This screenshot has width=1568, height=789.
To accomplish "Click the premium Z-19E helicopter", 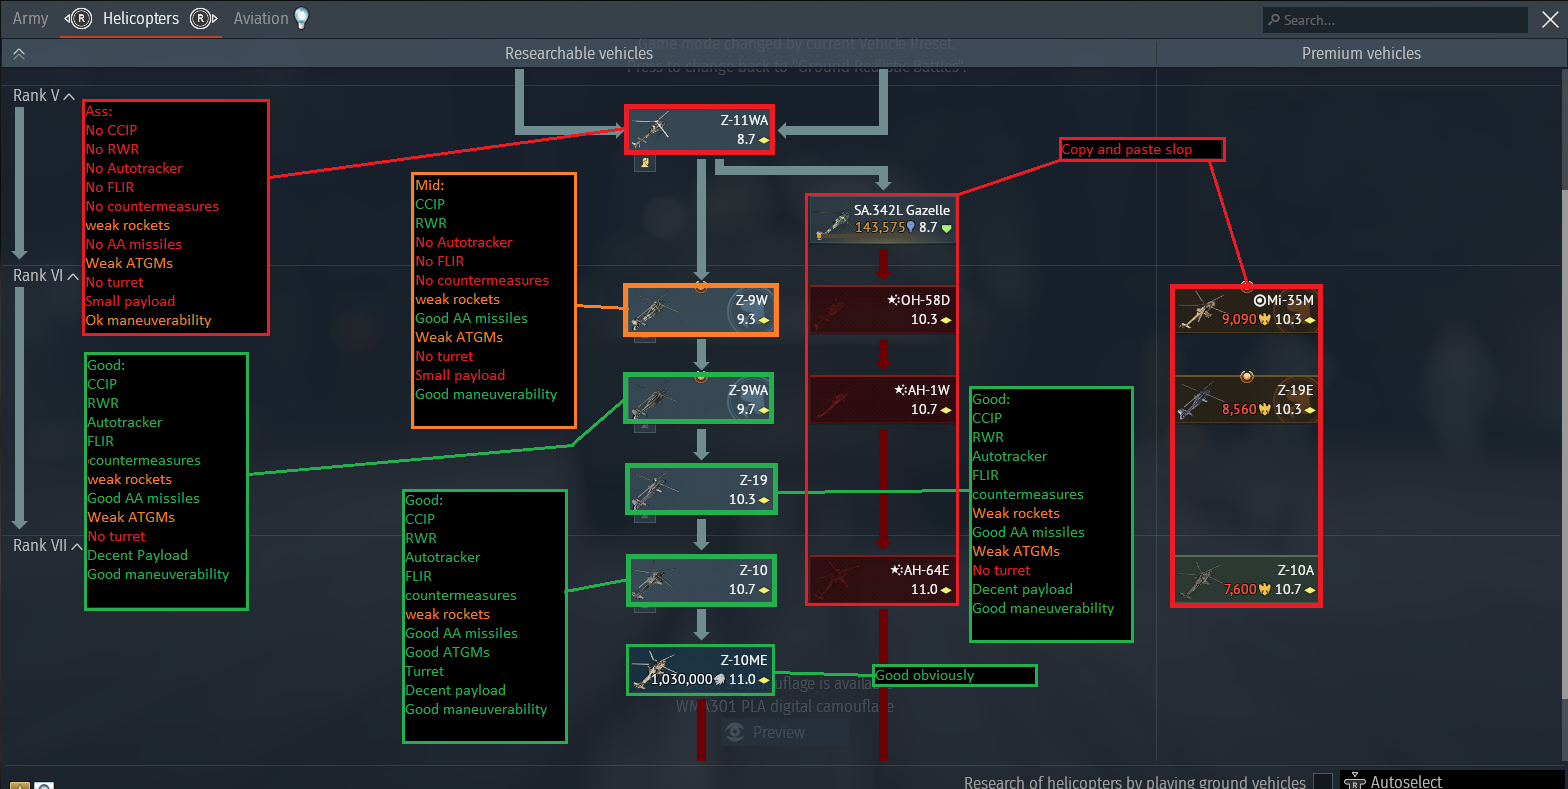I will click(x=1245, y=399).
